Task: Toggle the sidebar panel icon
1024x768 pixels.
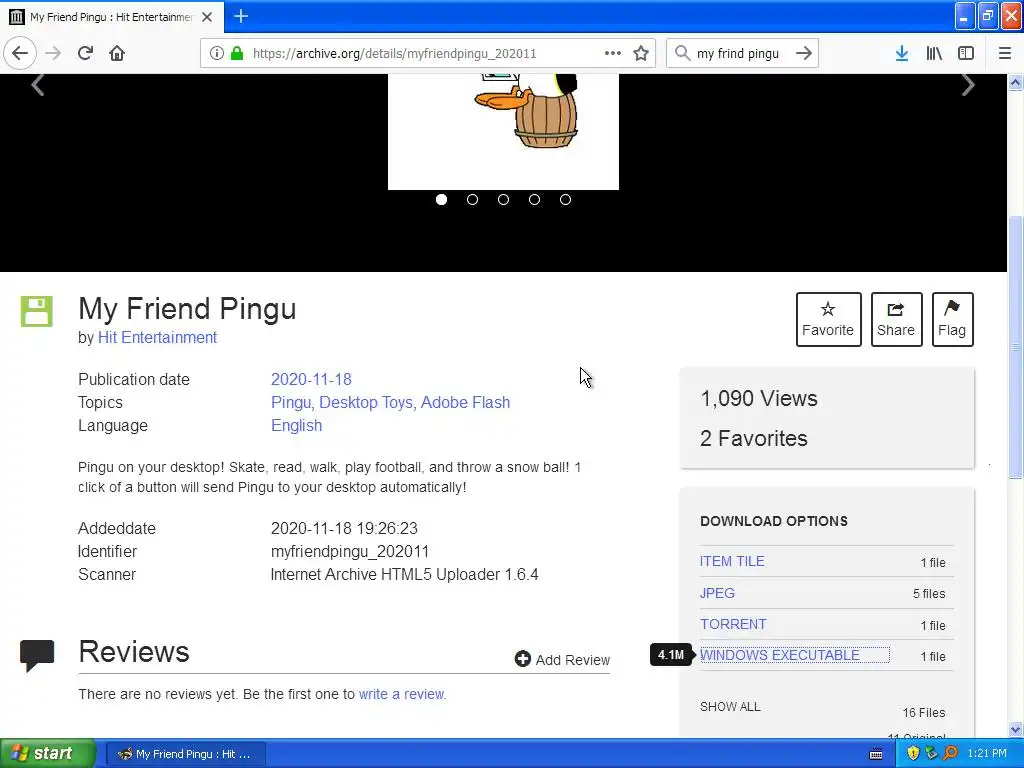Action: point(966,53)
